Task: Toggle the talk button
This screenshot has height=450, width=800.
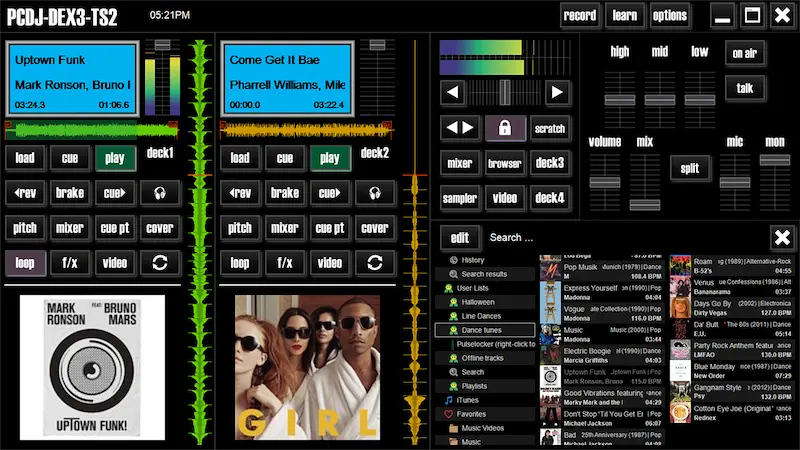Action: pos(744,88)
